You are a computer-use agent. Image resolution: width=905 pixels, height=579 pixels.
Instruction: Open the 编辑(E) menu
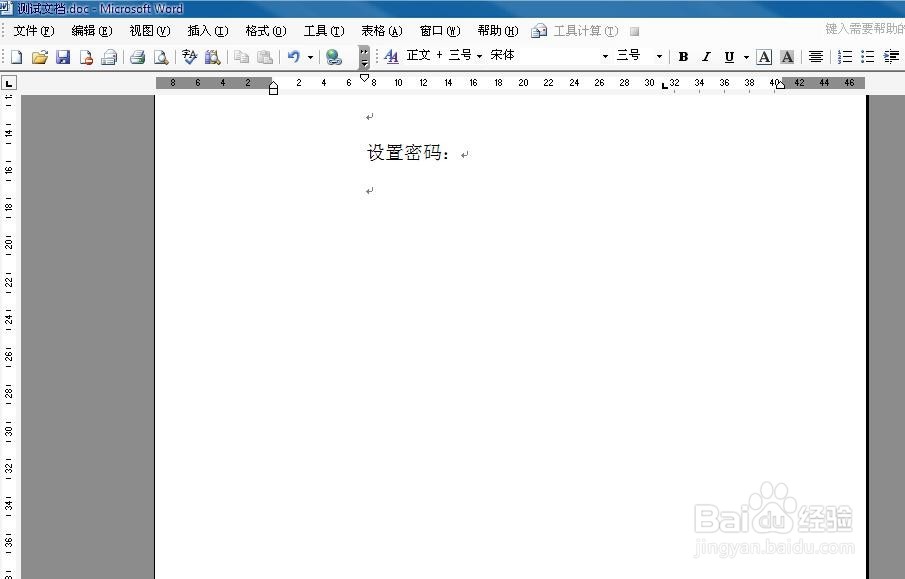92,31
